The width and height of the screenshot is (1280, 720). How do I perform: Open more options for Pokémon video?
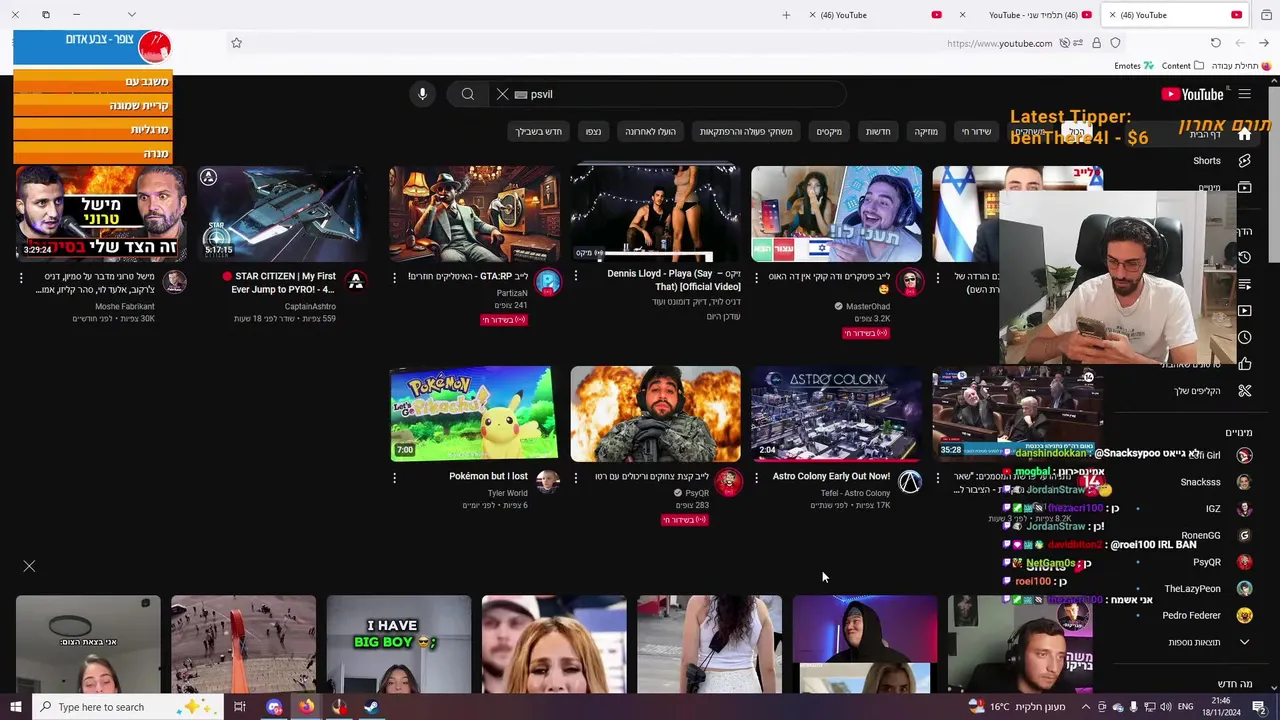(x=394, y=478)
